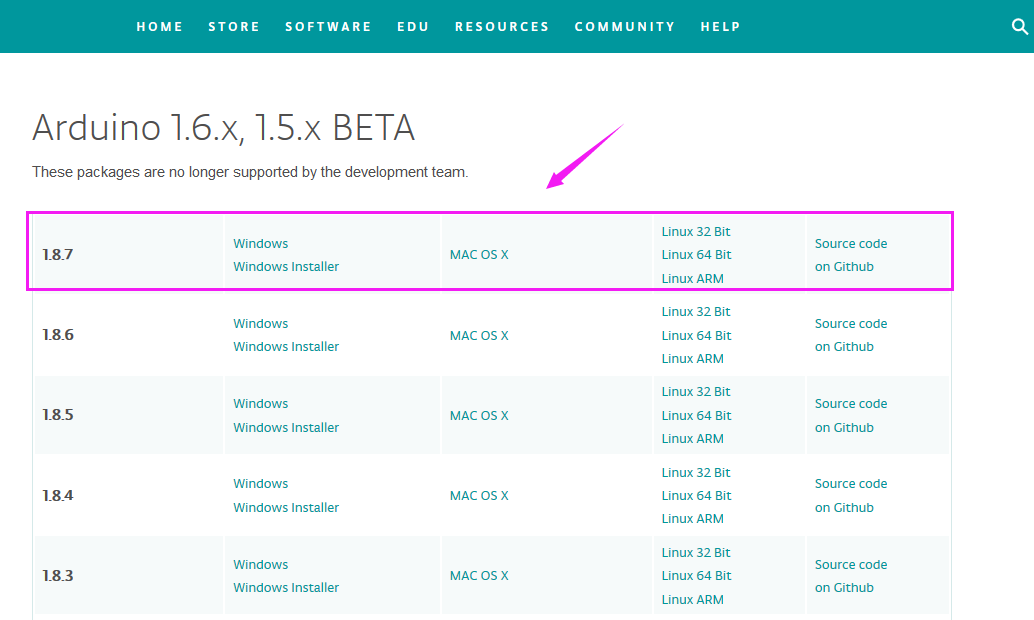
Task: Open Source code link for 1.8.6
Action: click(851, 324)
